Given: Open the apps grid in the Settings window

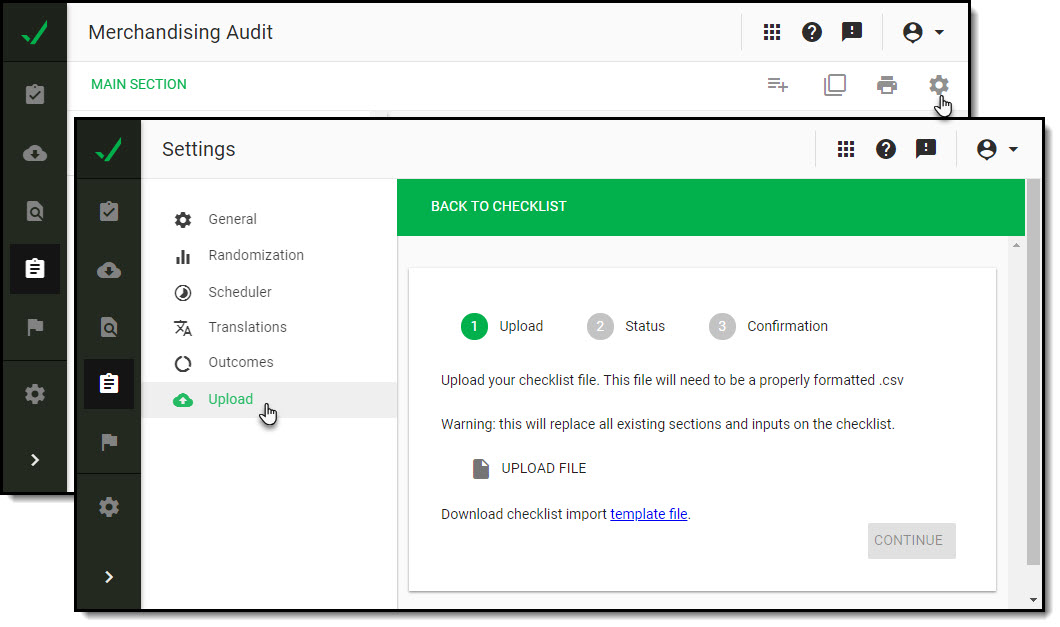Looking at the screenshot, I should pos(846,148).
